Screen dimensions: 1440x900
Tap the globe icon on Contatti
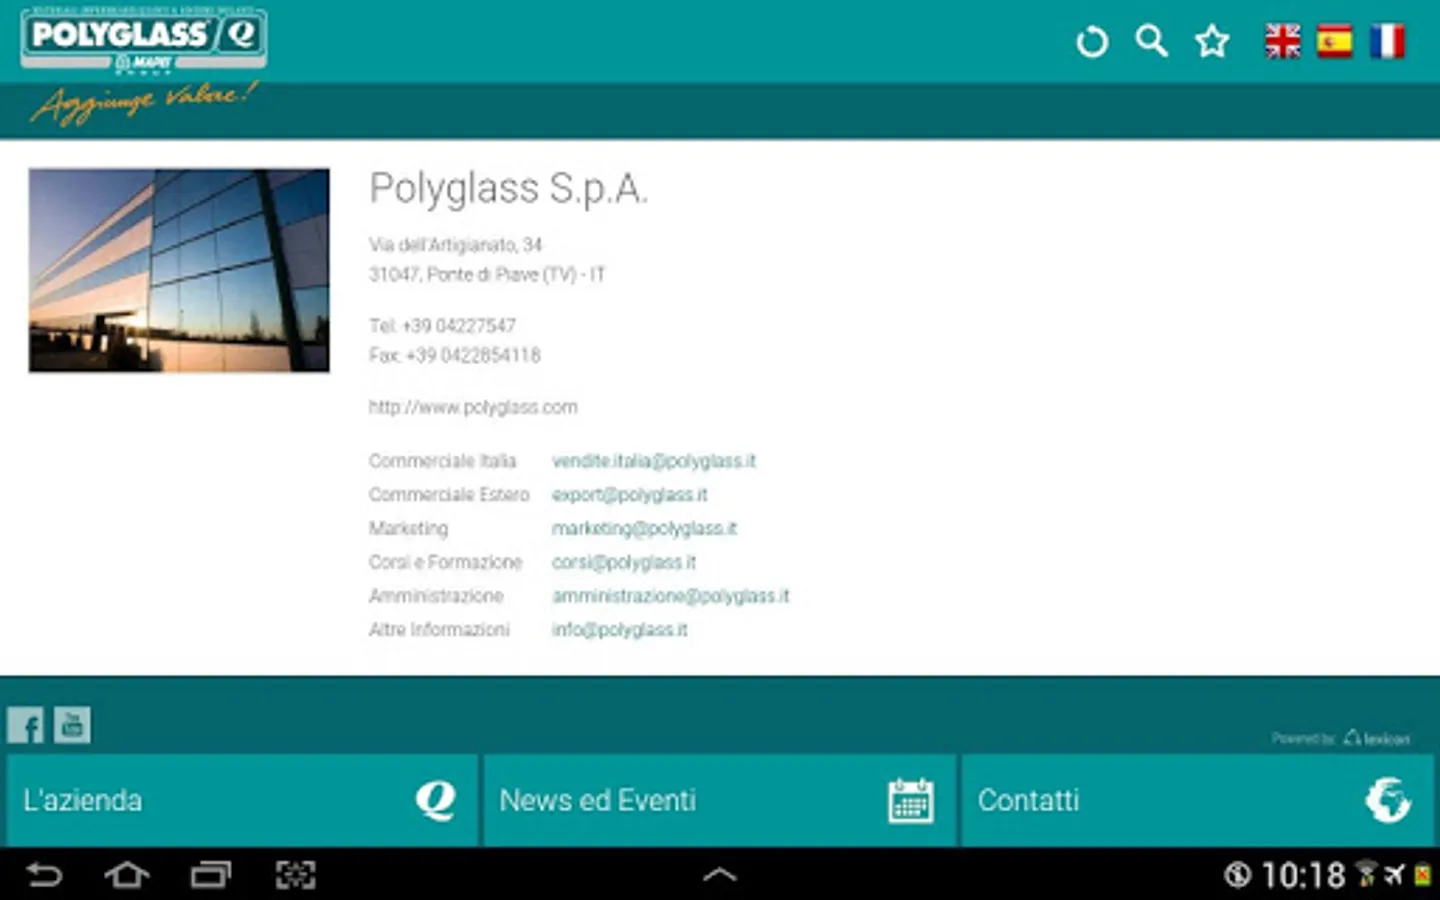1388,800
